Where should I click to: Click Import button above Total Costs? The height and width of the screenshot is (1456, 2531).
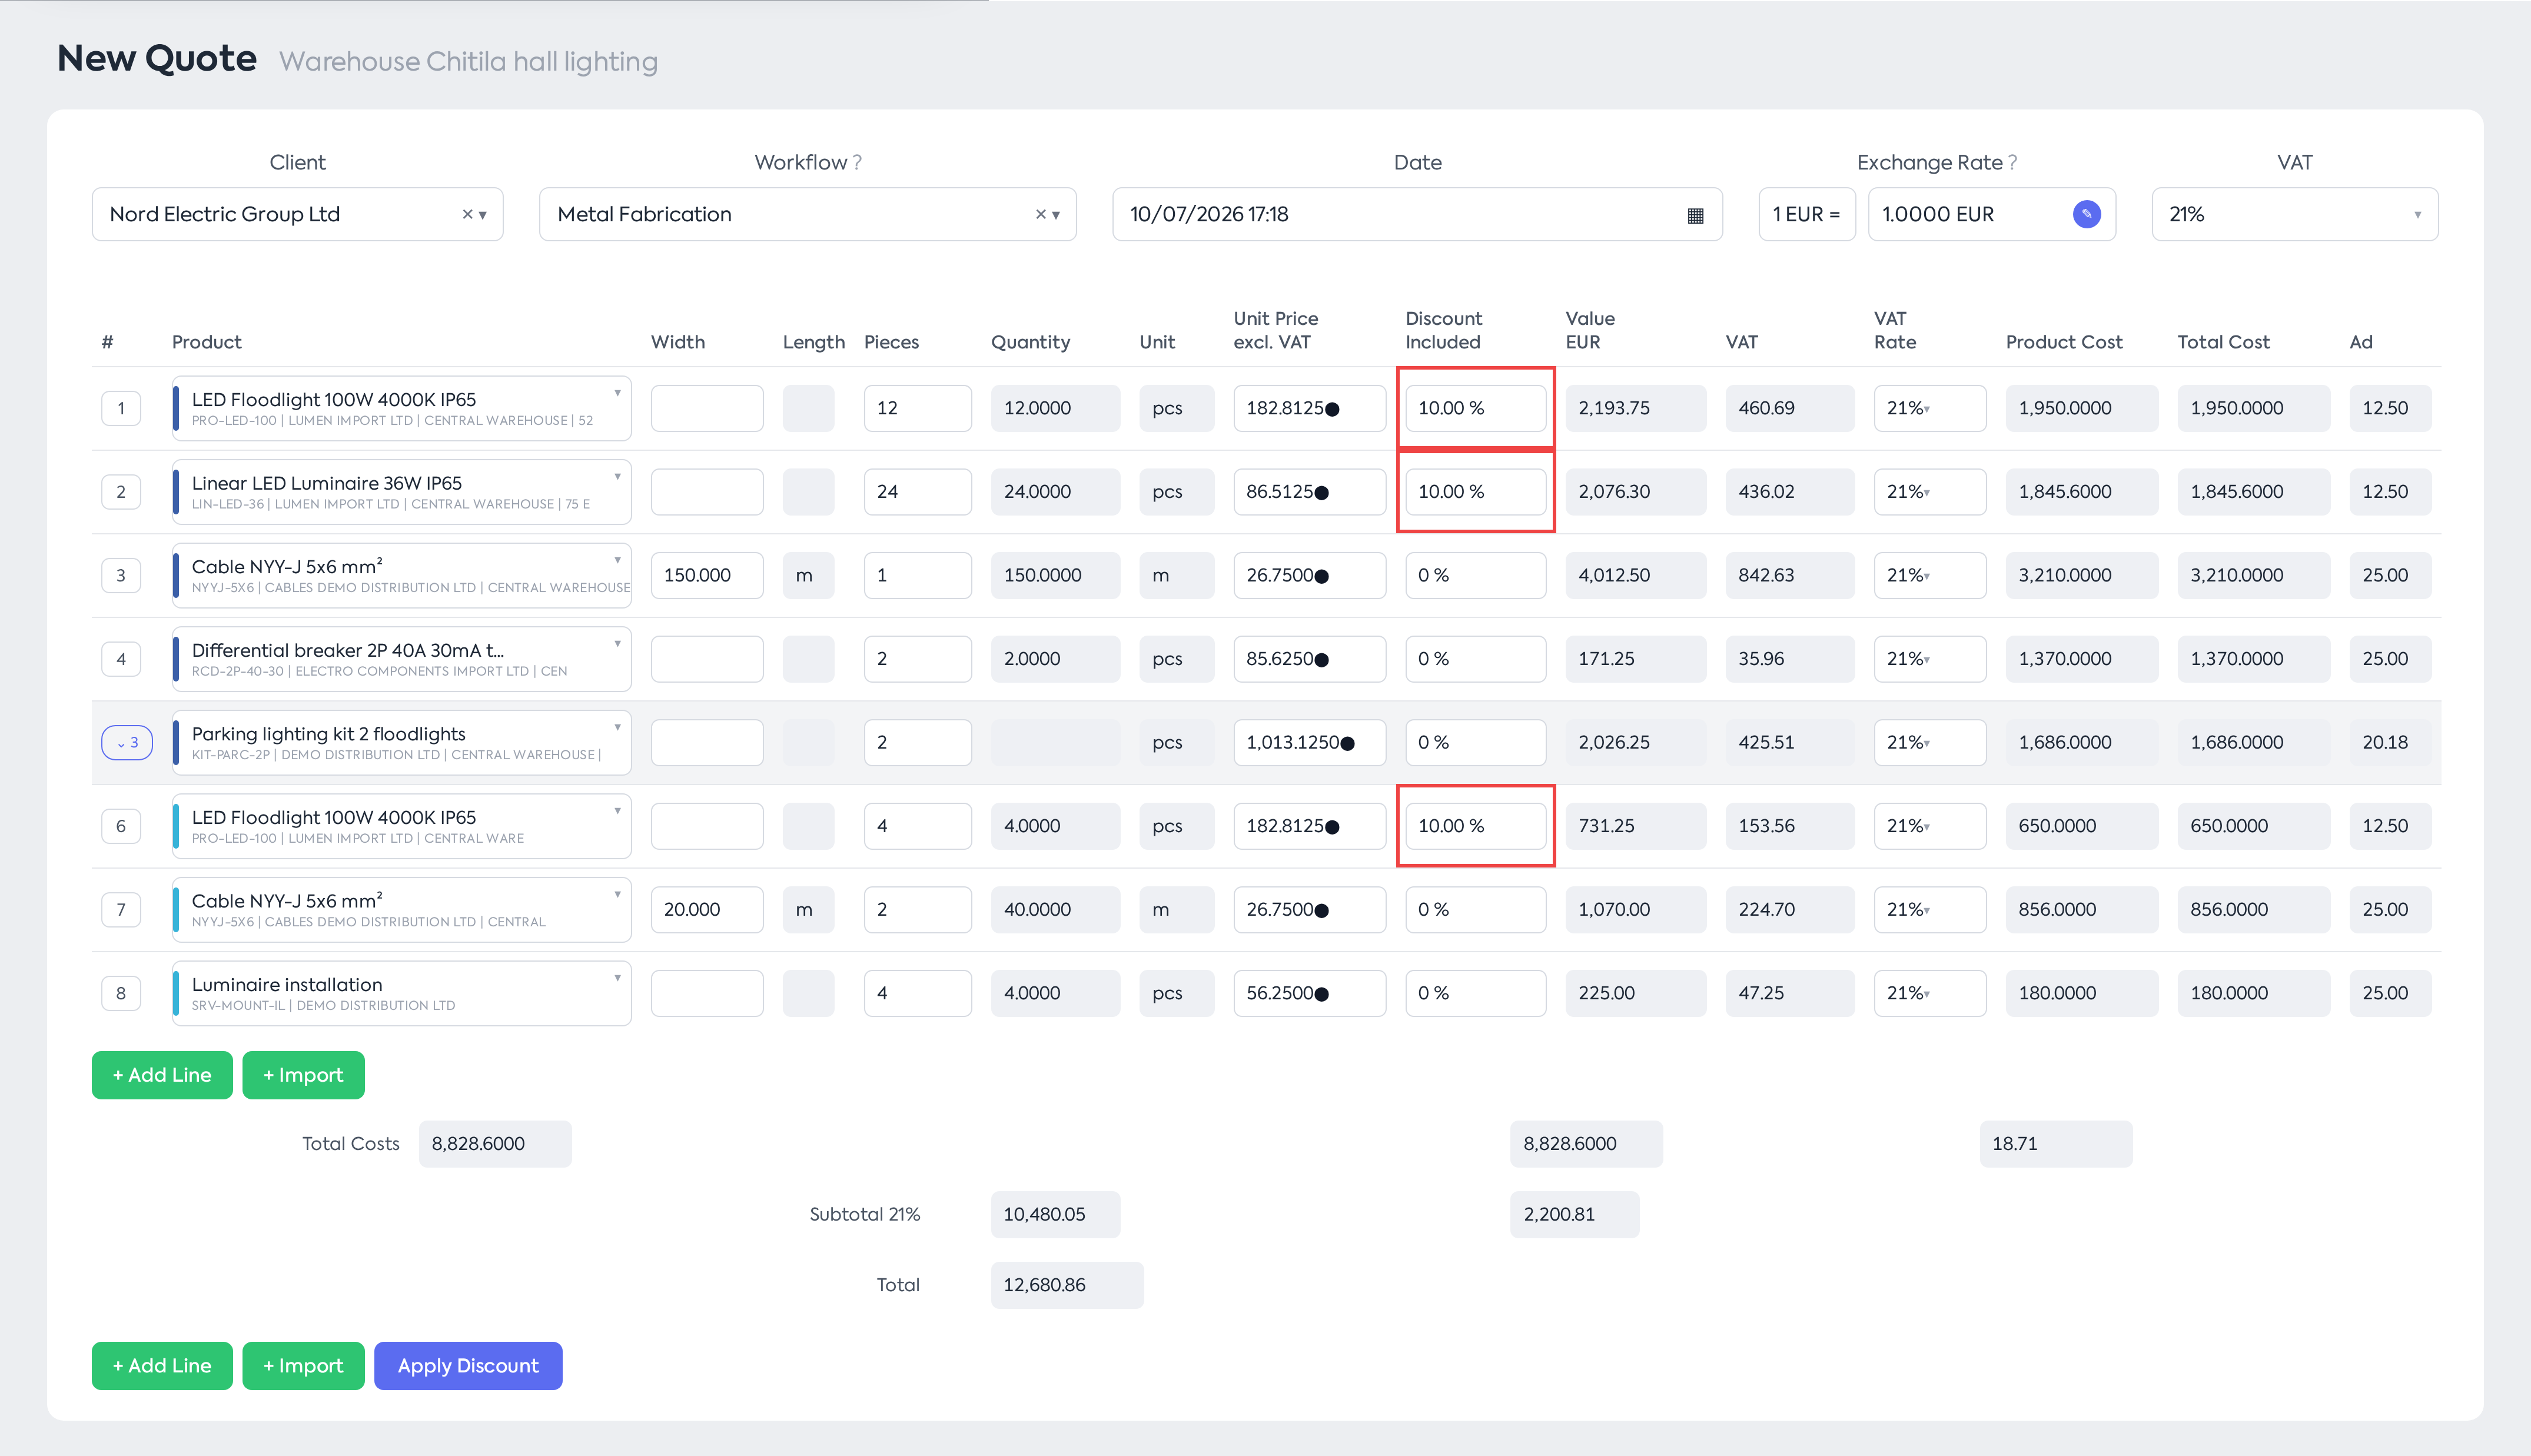(303, 1075)
